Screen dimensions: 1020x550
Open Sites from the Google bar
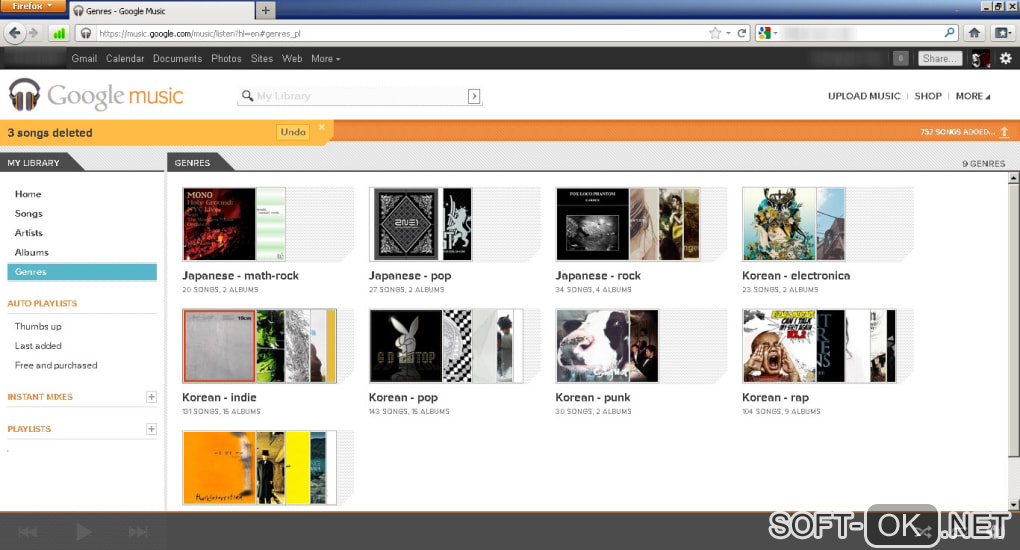262,59
